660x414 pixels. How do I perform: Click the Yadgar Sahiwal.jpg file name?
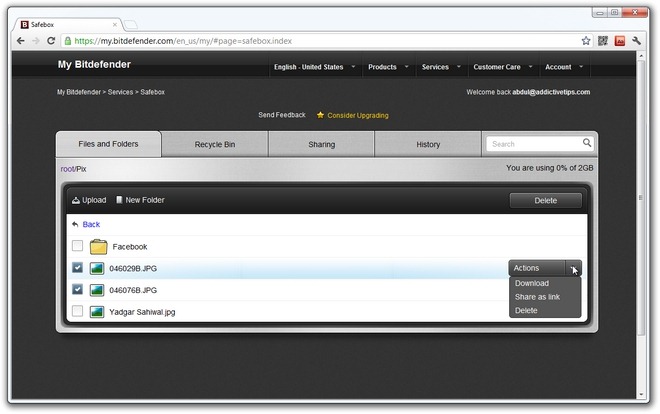pyautogui.click(x=142, y=312)
